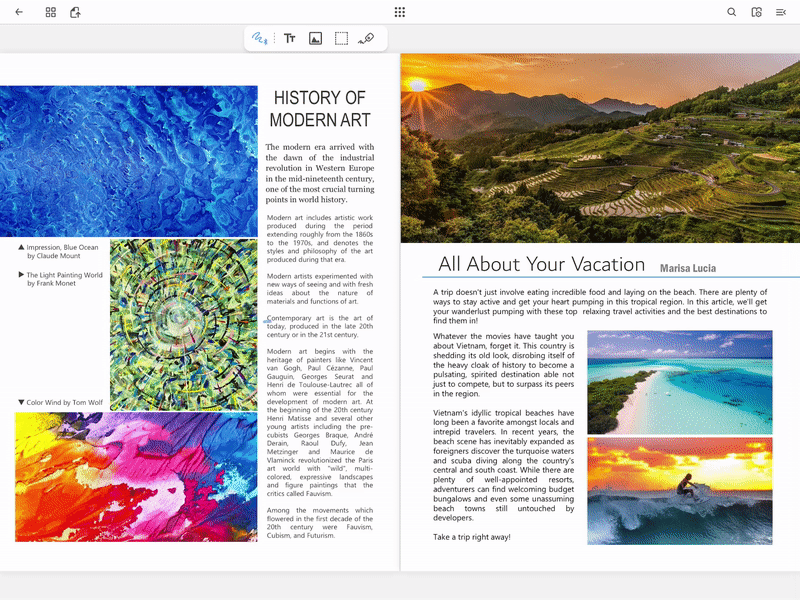Click the share document icon
This screenshot has width=800, height=600.
[x=76, y=12]
